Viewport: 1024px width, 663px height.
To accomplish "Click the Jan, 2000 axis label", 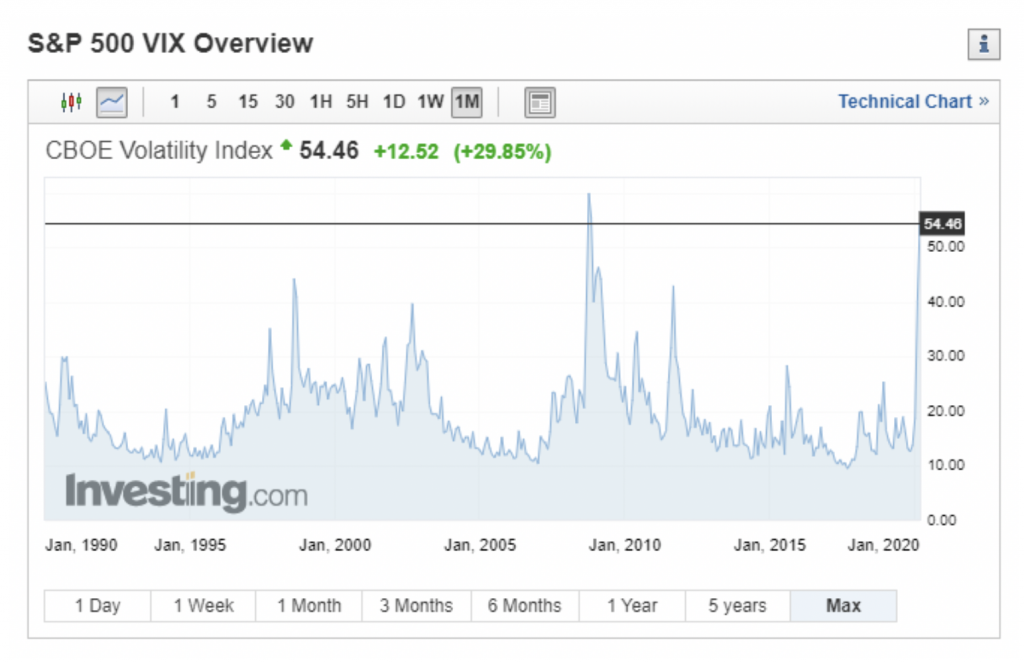I will 335,545.
